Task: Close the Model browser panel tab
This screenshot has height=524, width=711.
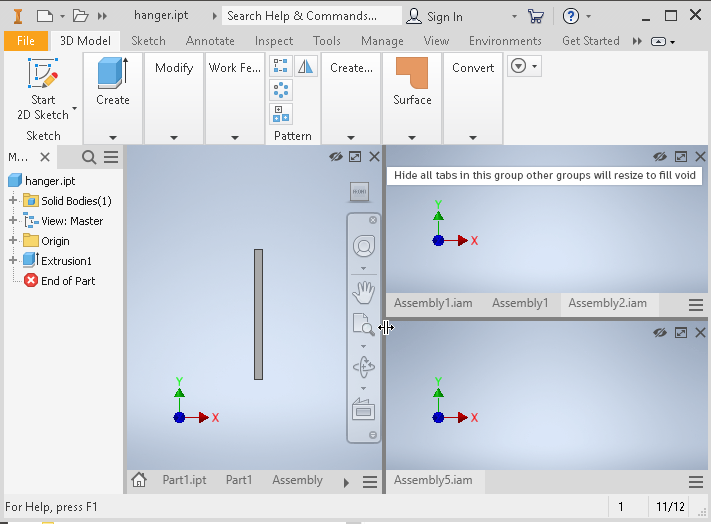Action: [45, 157]
